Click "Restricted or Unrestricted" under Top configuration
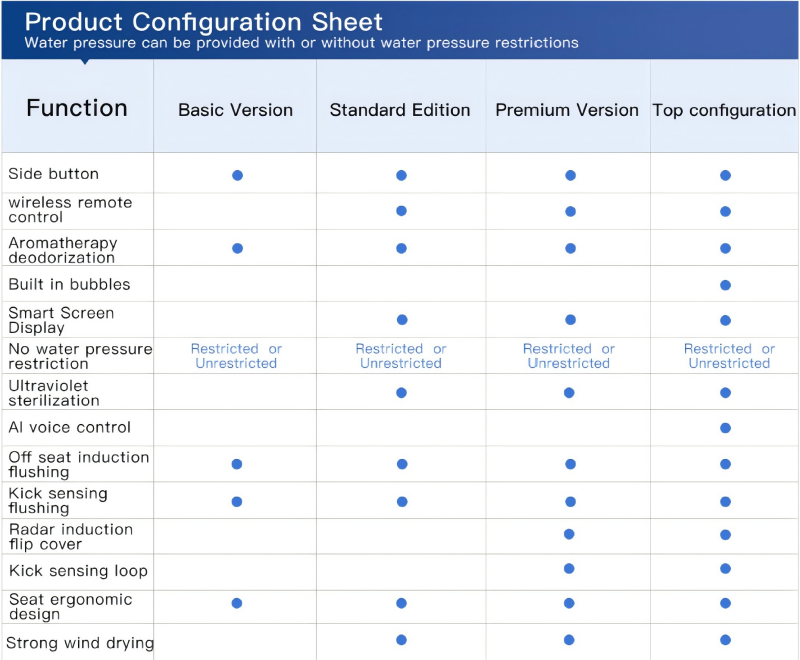The height and width of the screenshot is (660, 800). pos(729,356)
